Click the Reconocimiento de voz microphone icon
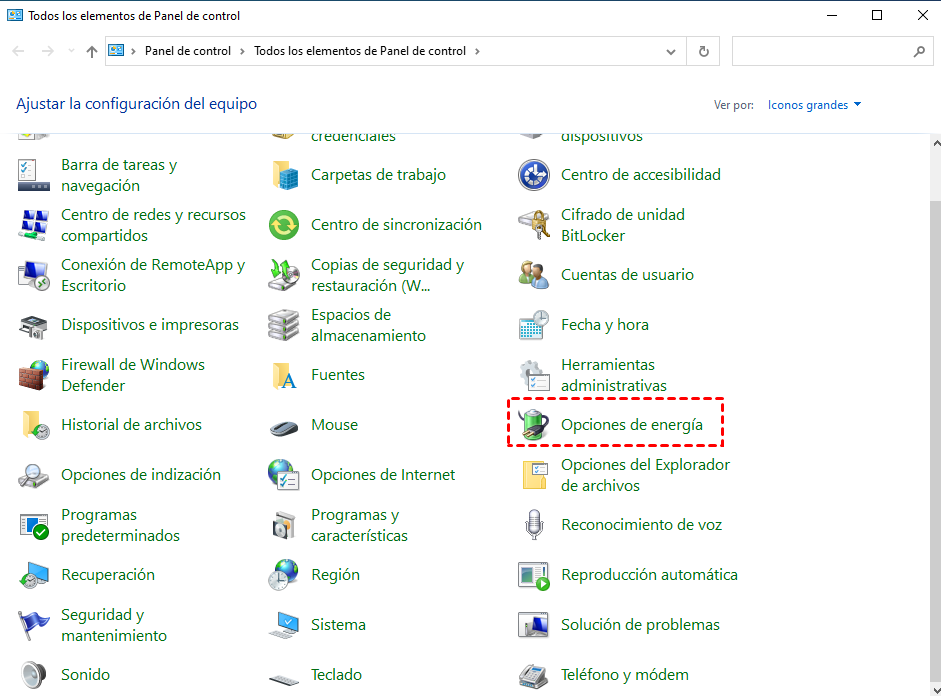This screenshot has height=696, width=941. coord(534,525)
